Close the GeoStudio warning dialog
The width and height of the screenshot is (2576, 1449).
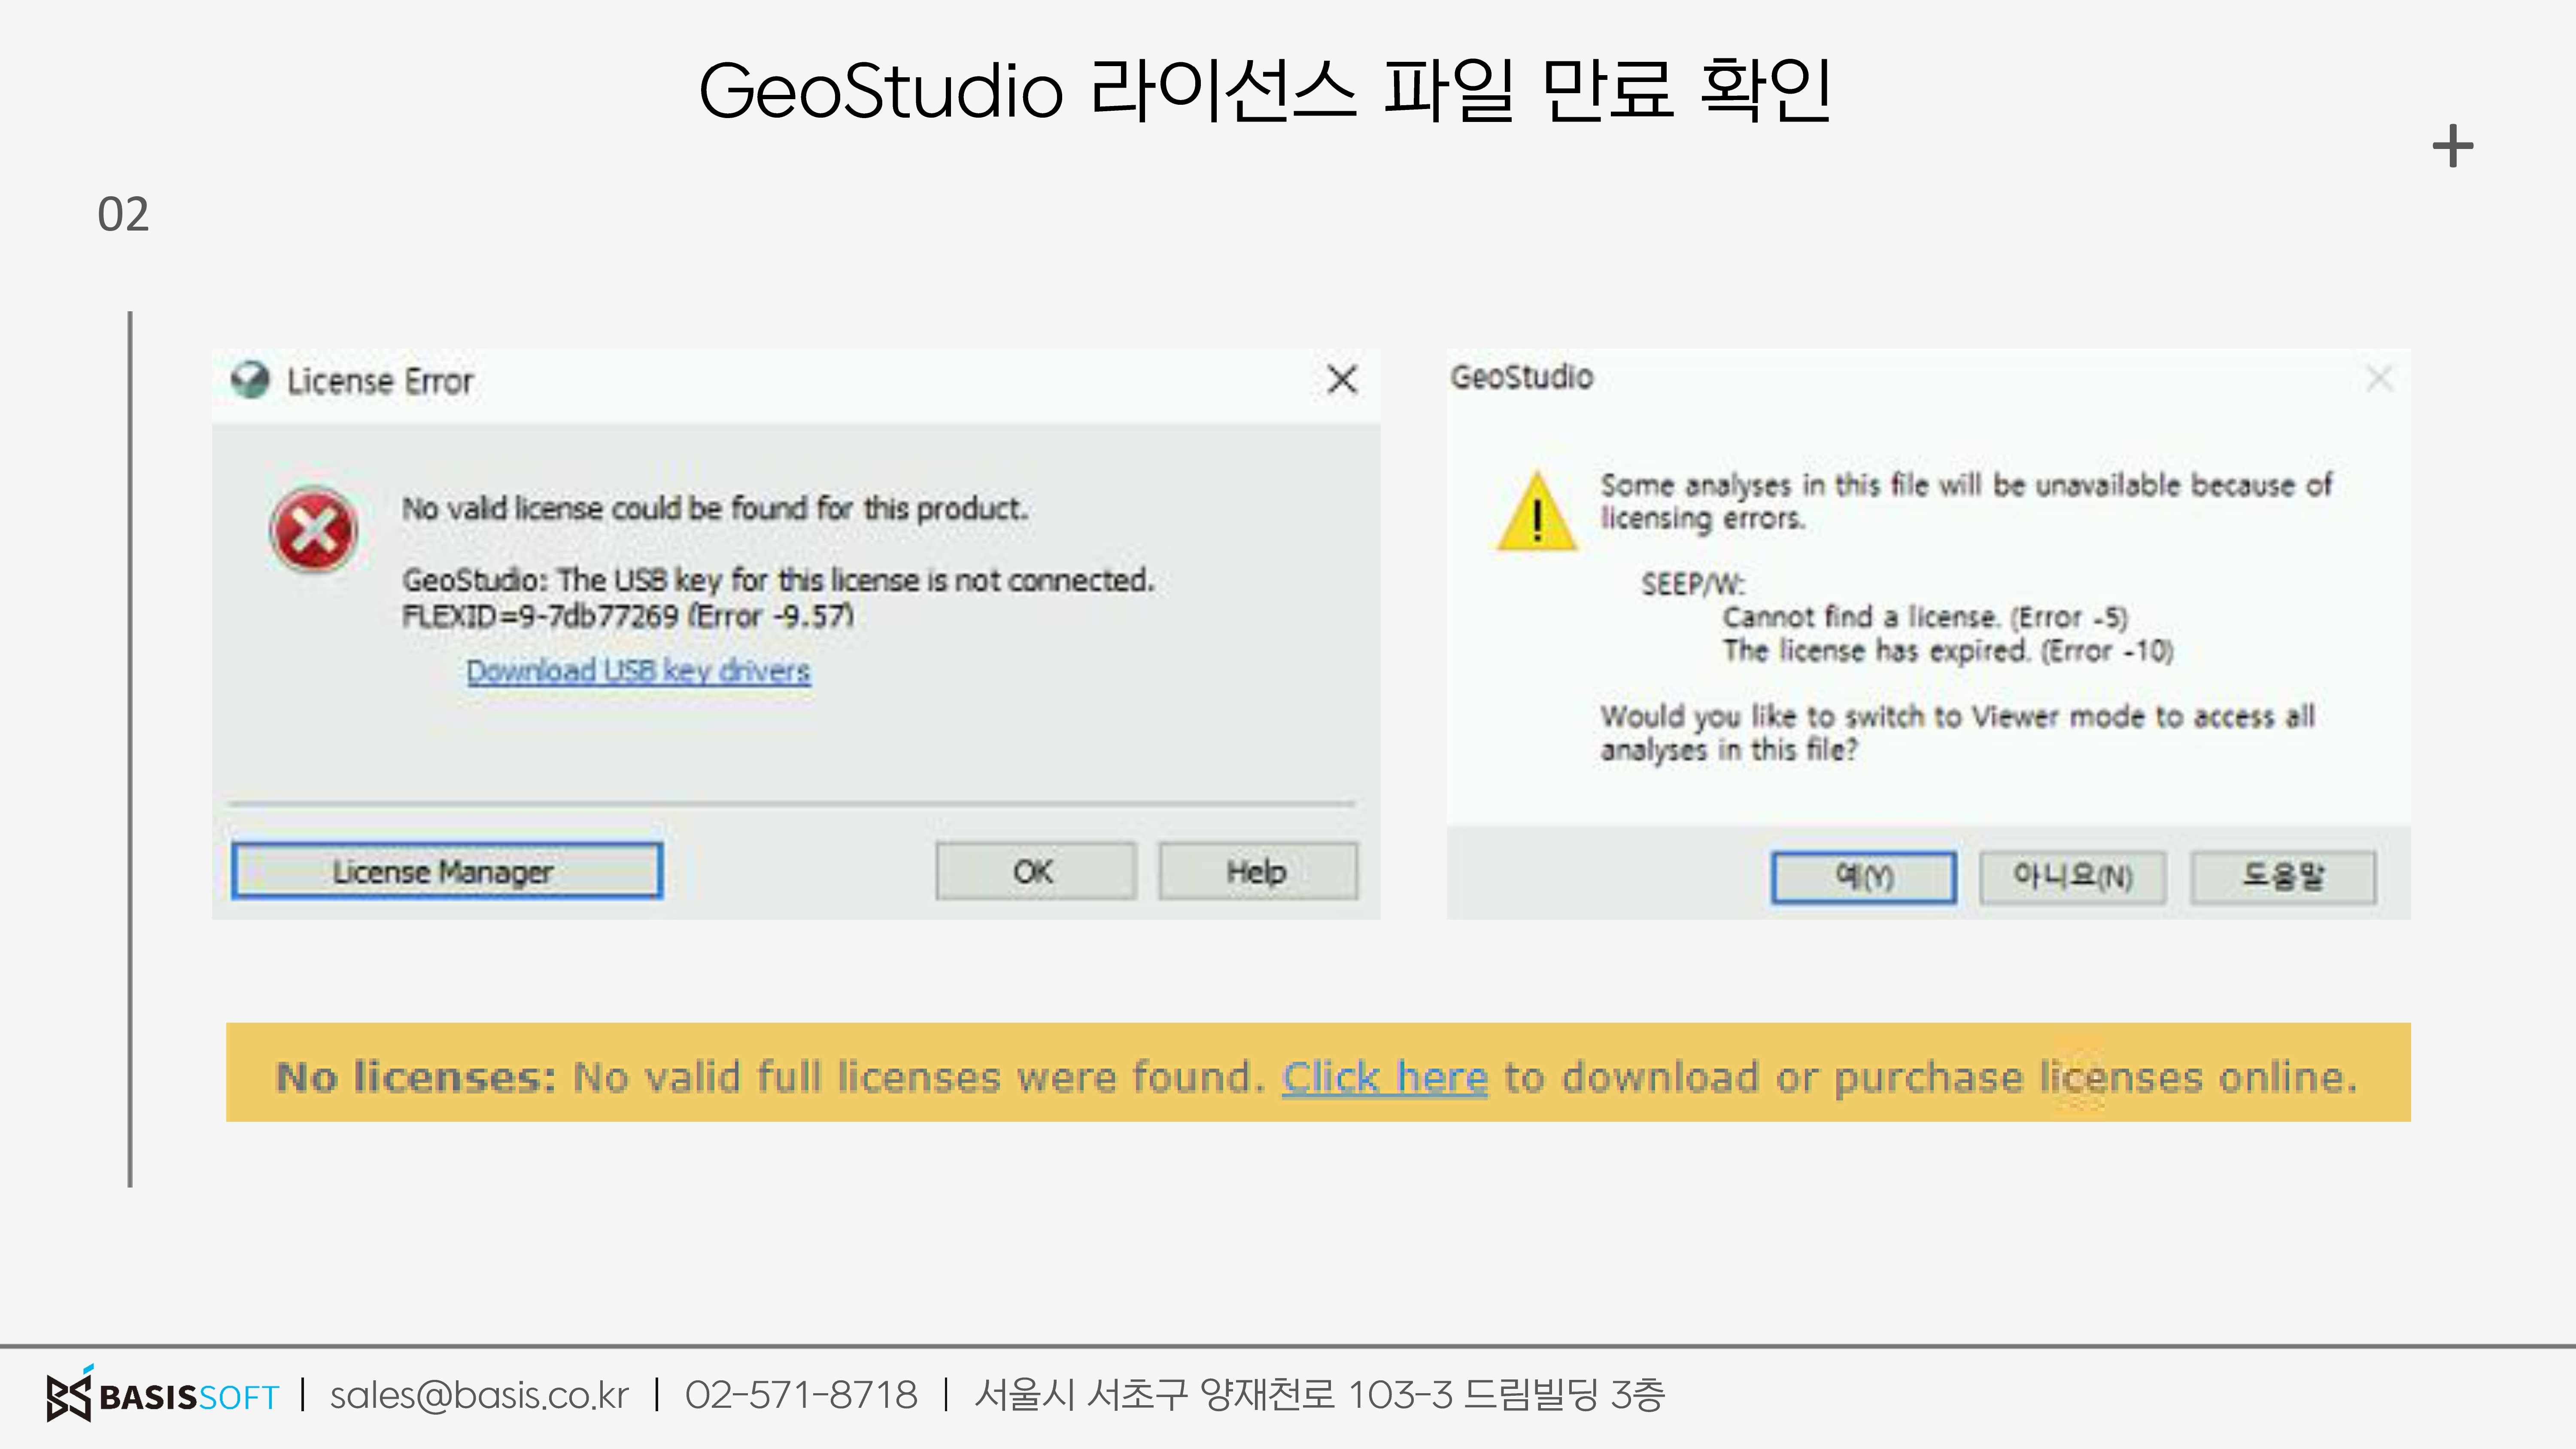[x=2379, y=378]
